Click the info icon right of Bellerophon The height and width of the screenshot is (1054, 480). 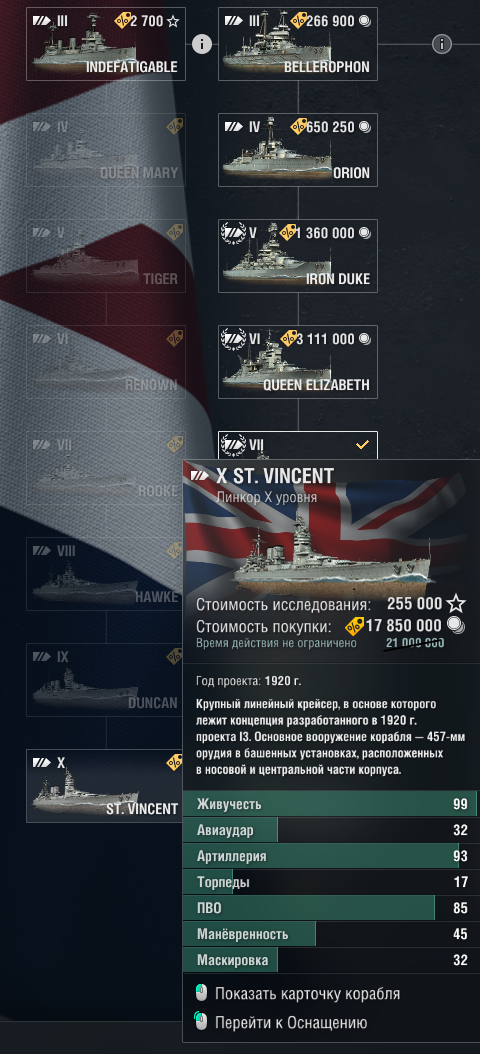(x=441, y=44)
